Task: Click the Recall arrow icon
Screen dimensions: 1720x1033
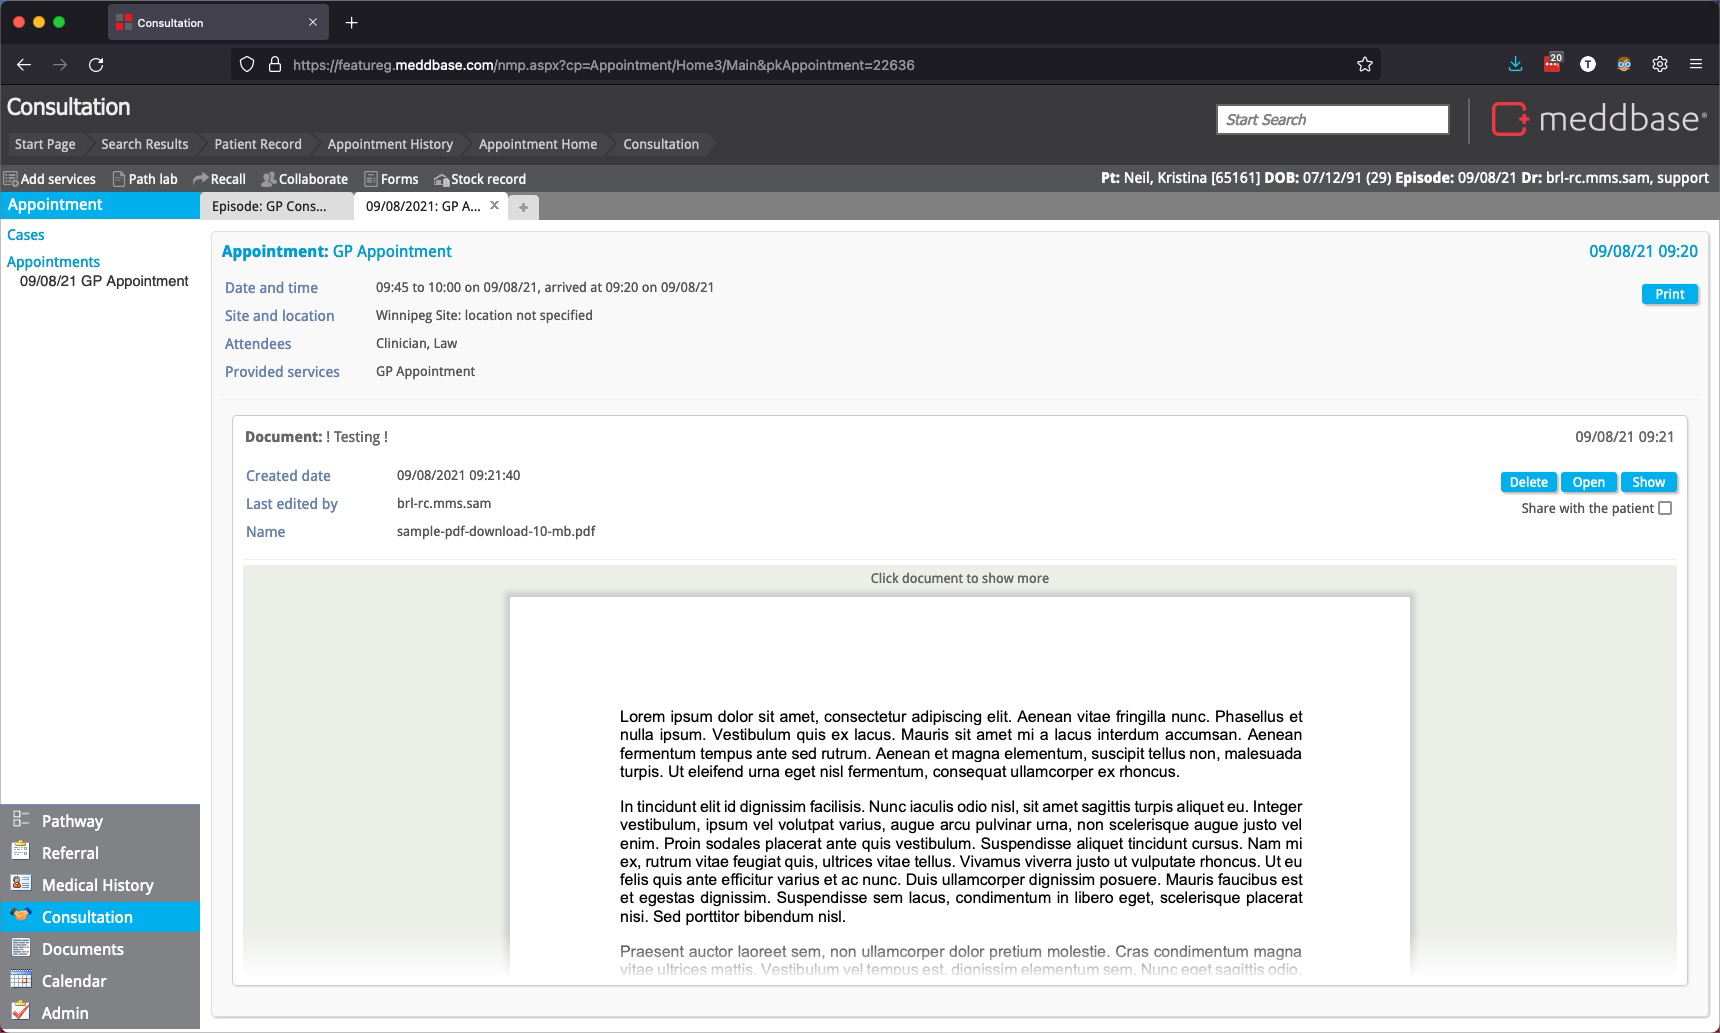Action: coord(200,179)
